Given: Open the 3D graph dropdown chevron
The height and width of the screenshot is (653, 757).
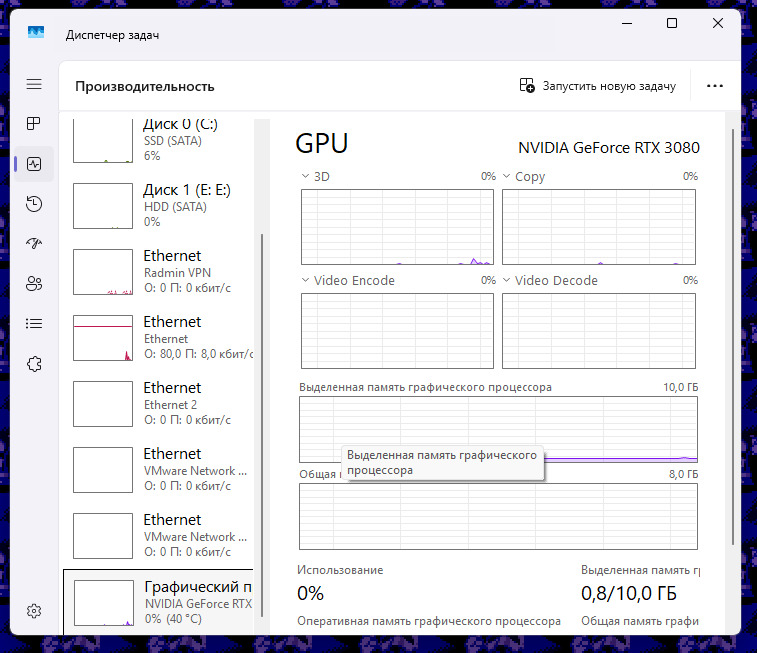Looking at the screenshot, I should (306, 176).
